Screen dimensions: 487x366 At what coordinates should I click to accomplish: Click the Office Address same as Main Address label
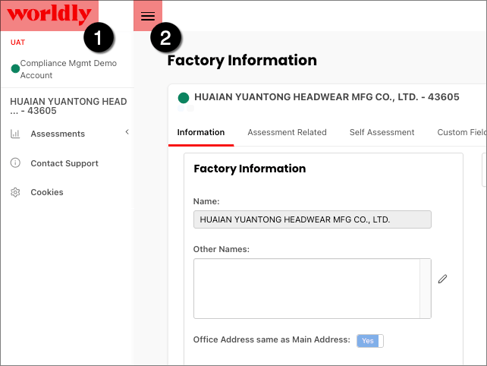tap(272, 340)
